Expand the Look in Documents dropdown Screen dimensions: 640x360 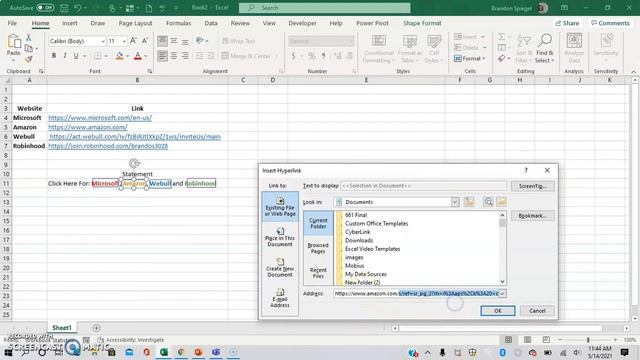pyautogui.click(x=455, y=202)
